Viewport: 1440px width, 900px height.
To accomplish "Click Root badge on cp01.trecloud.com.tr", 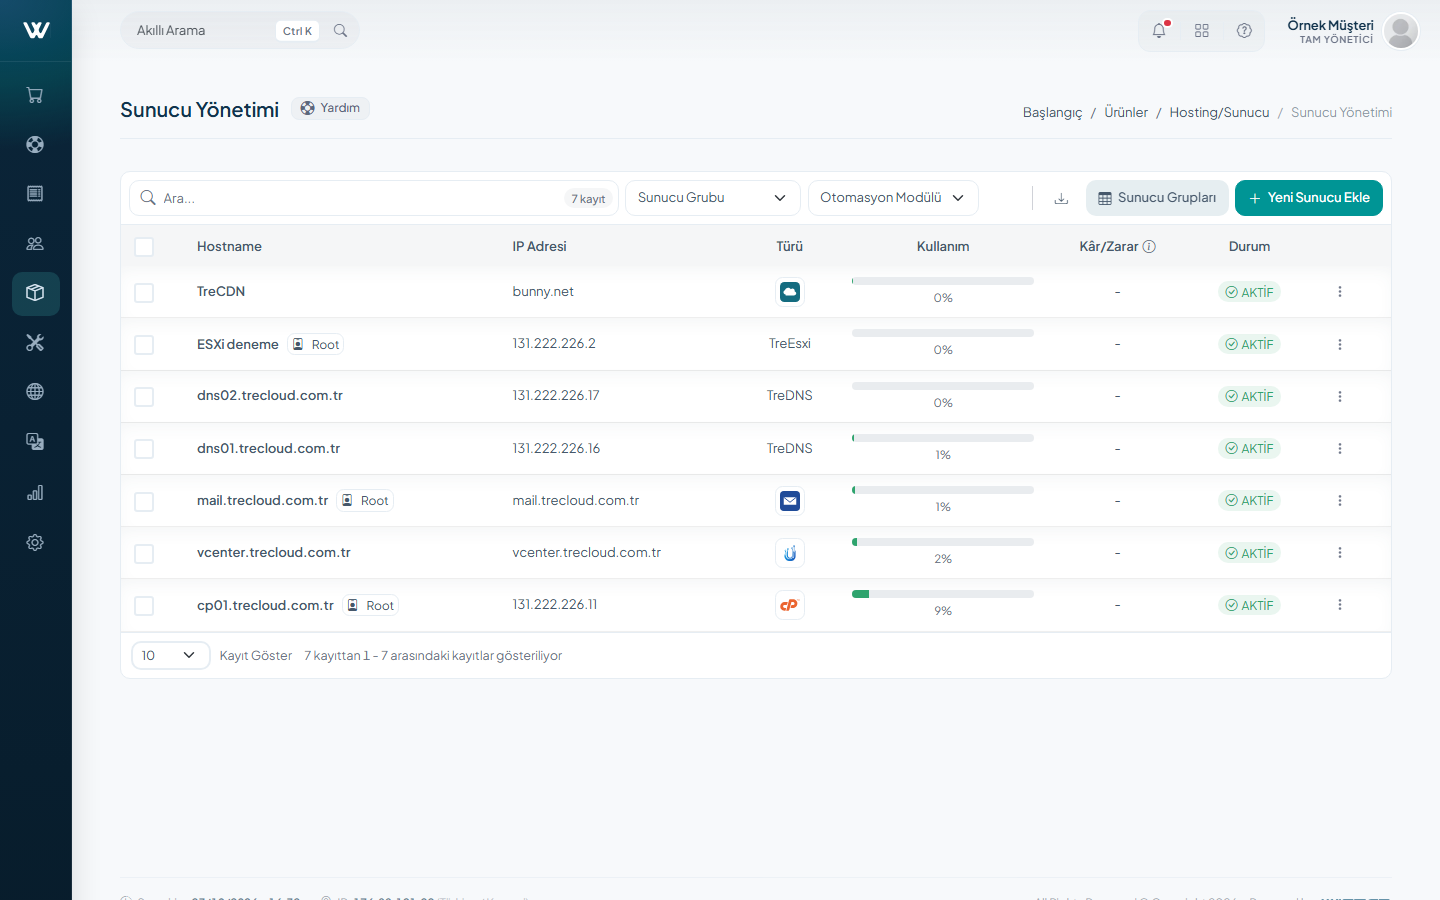I will click(x=371, y=605).
